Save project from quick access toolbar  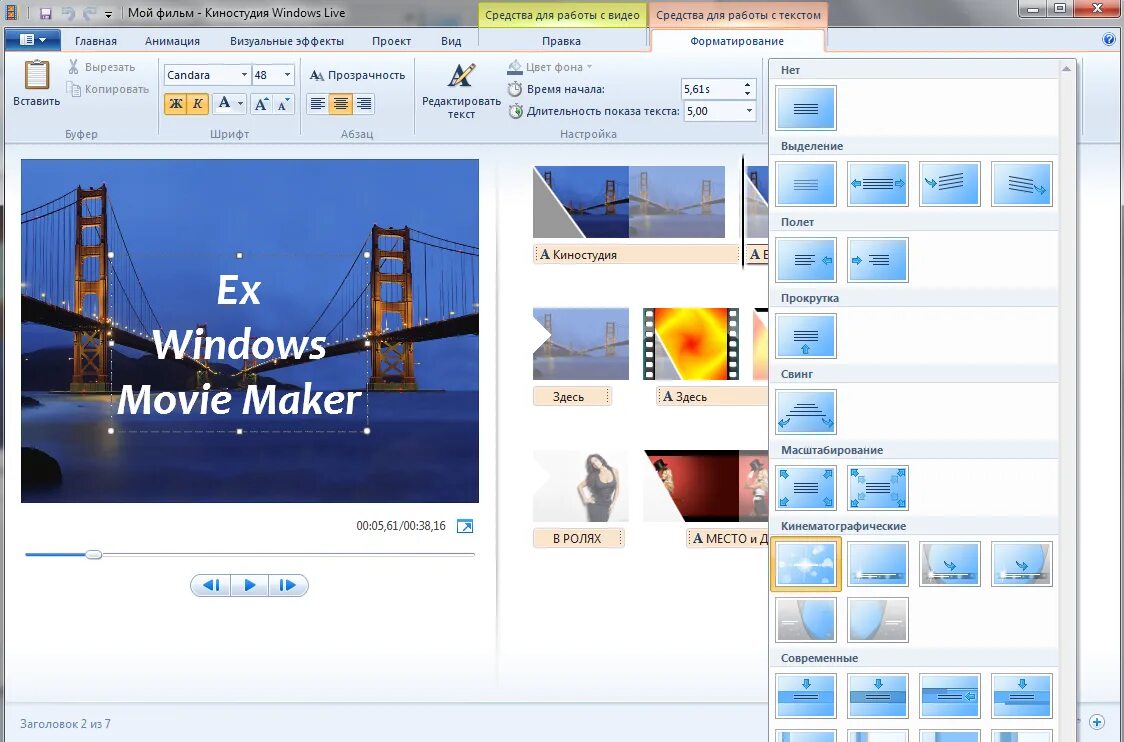[x=45, y=14]
